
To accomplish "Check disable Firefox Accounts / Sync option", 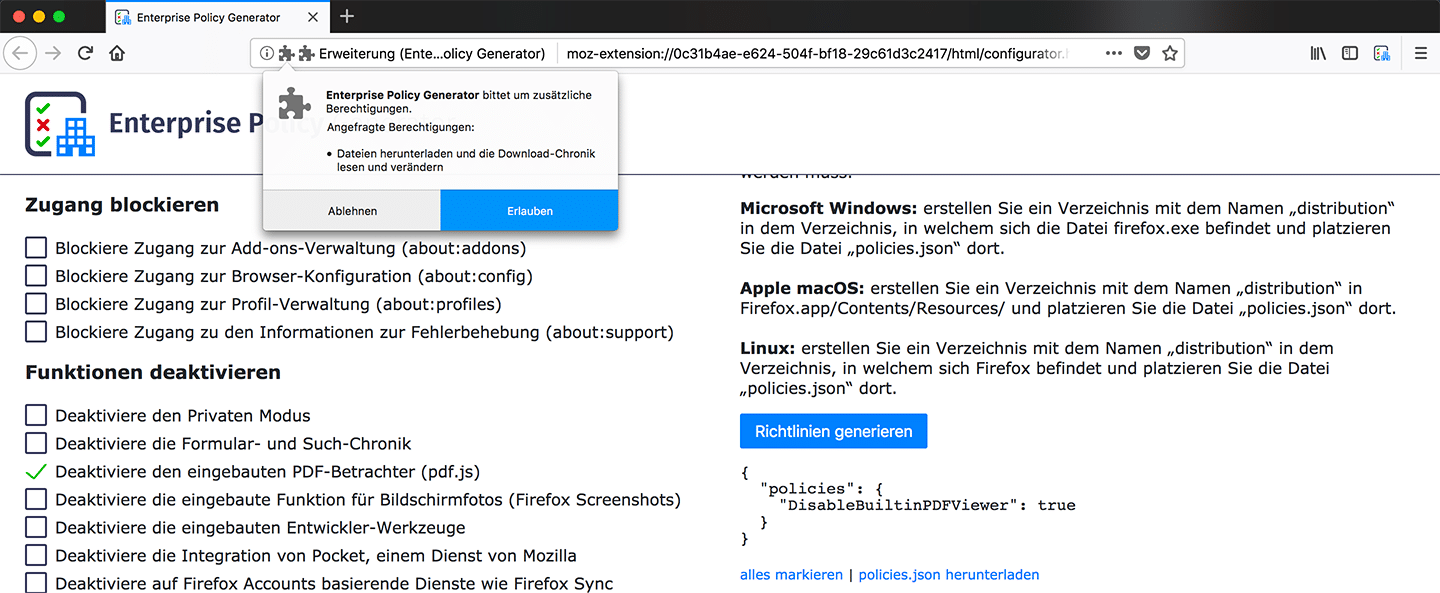I will click(36, 583).
